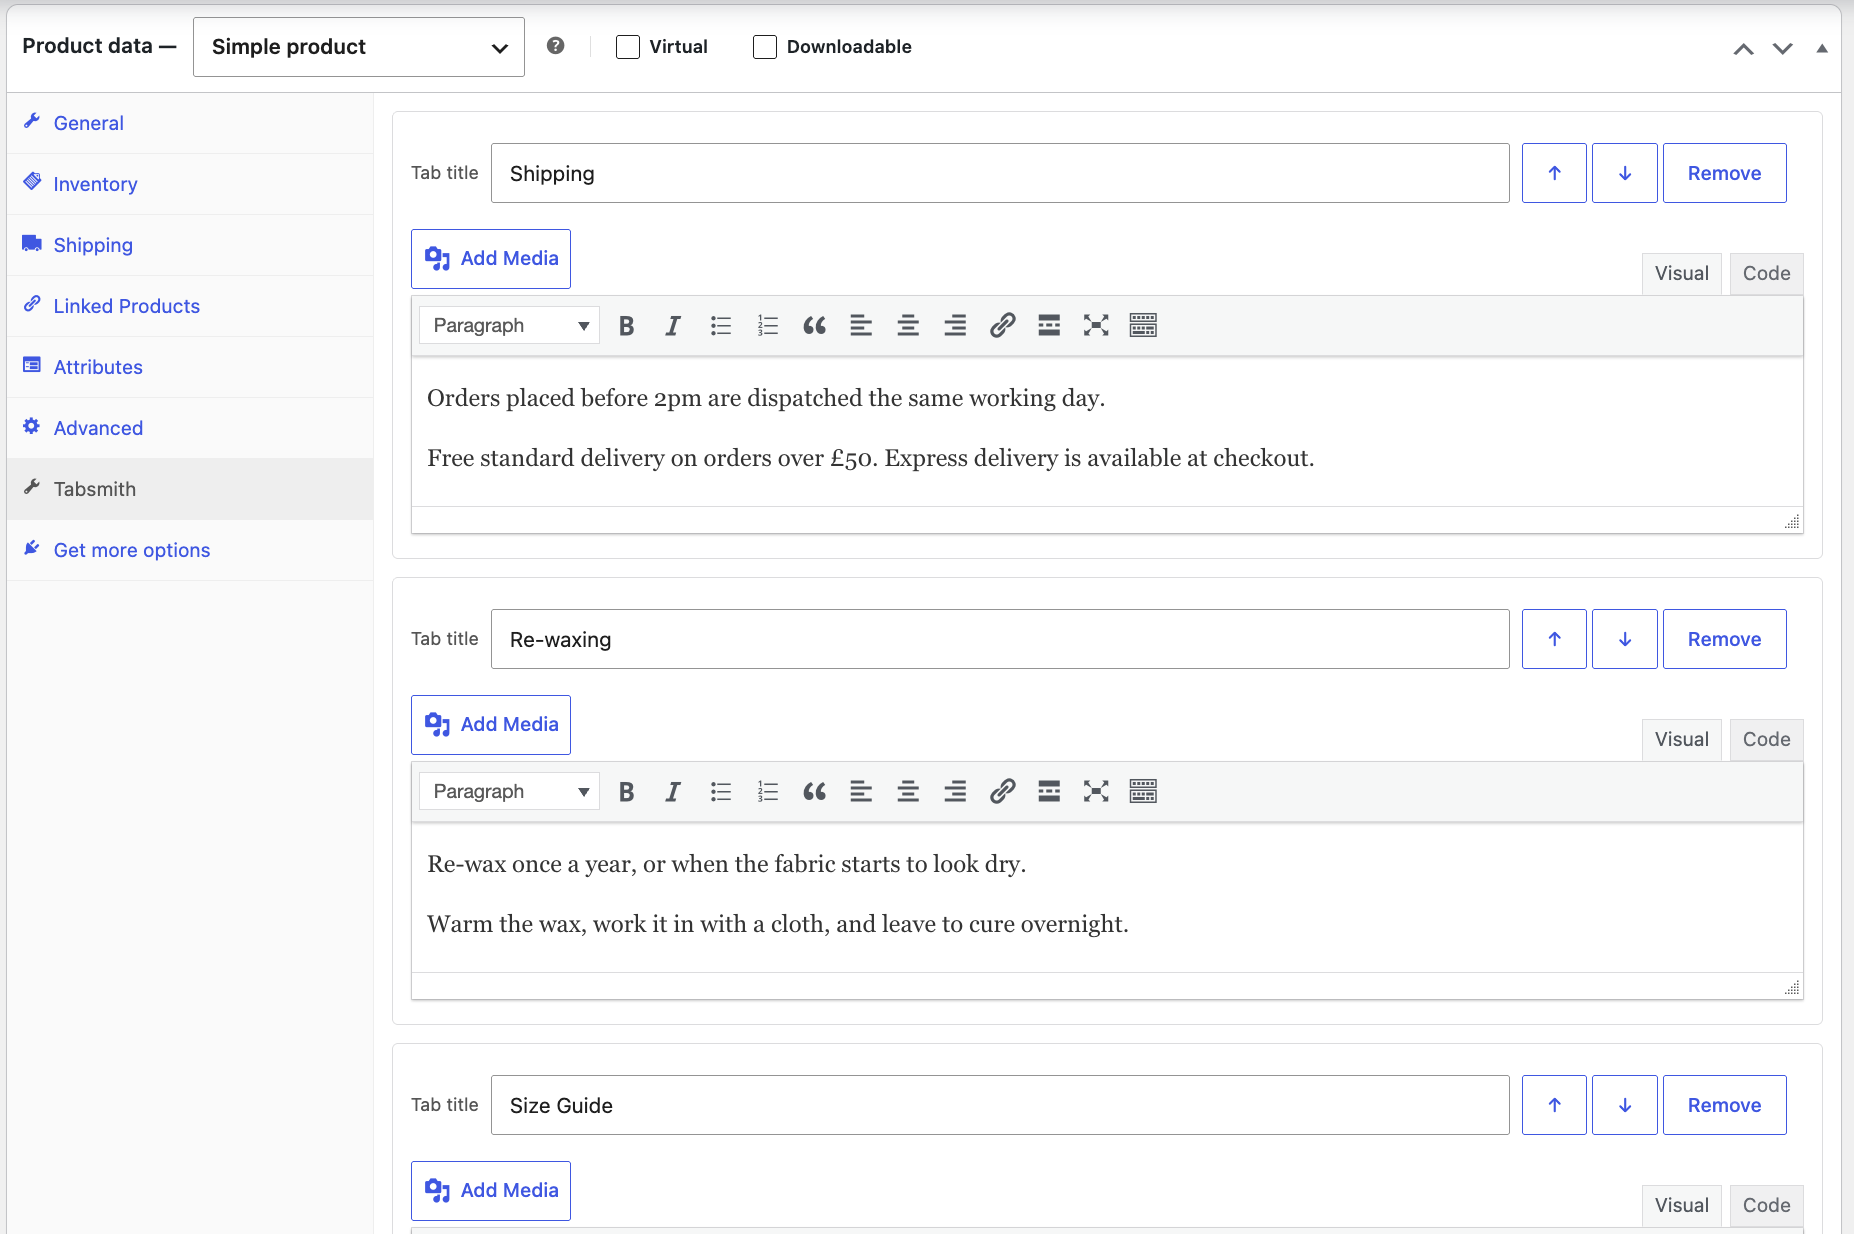1854x1234 pixels.
Task: Remove the Shipping custom tab
Action: point(1724,173)
